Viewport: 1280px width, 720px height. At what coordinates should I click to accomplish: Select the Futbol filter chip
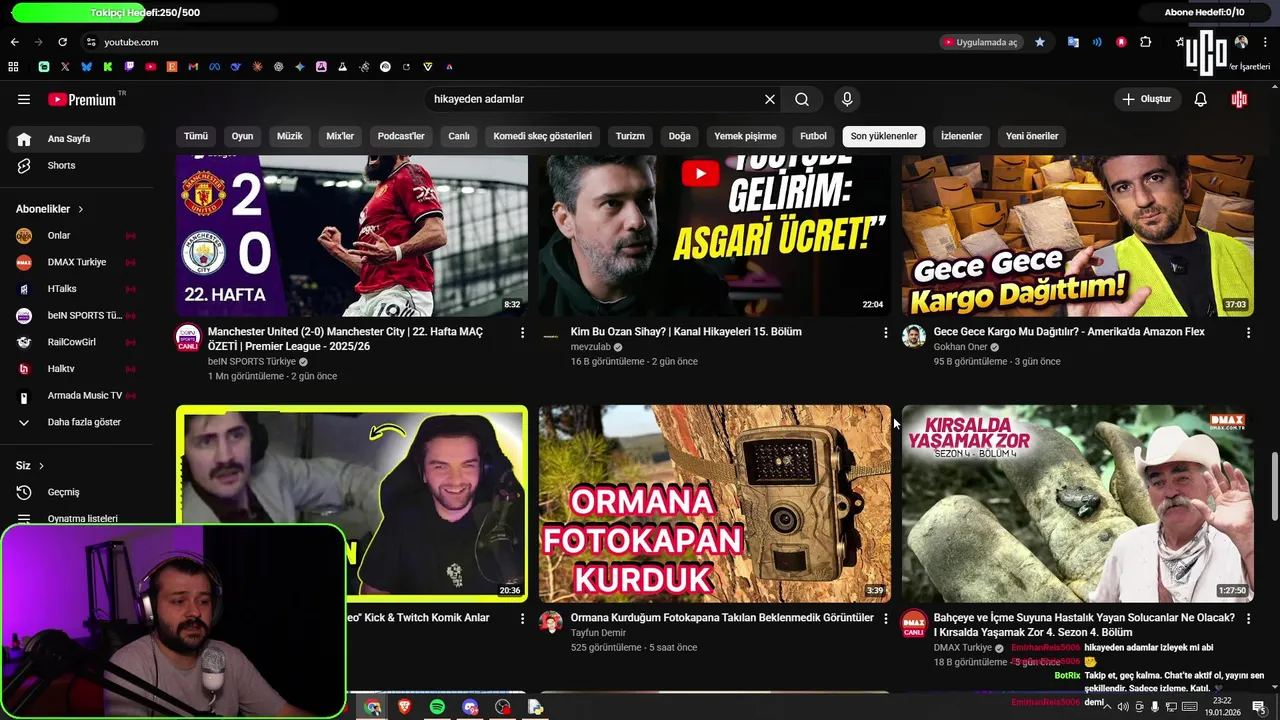click(814, 136)
